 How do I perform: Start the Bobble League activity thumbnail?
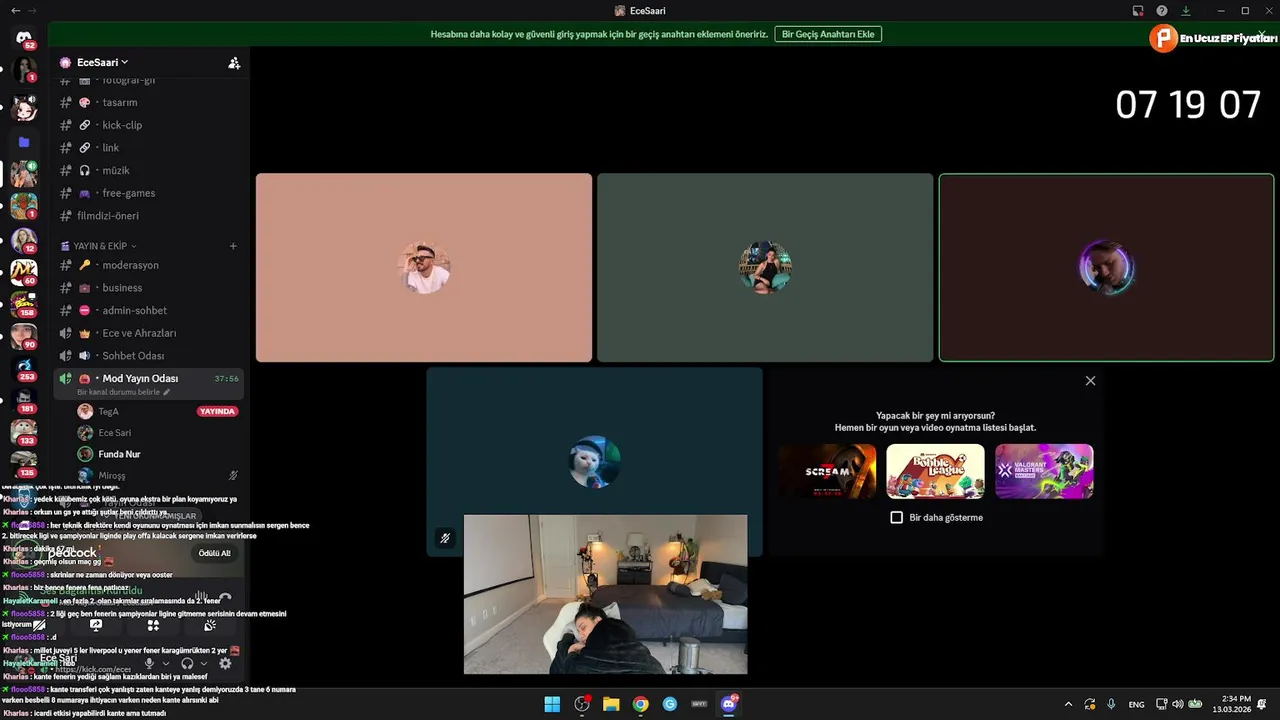[935, 471]
